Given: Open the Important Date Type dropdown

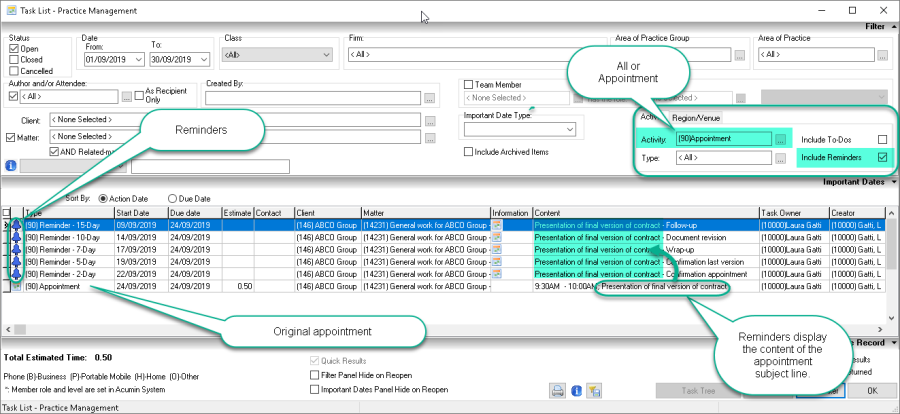Looking at the screenshot, I should (569, 130).
